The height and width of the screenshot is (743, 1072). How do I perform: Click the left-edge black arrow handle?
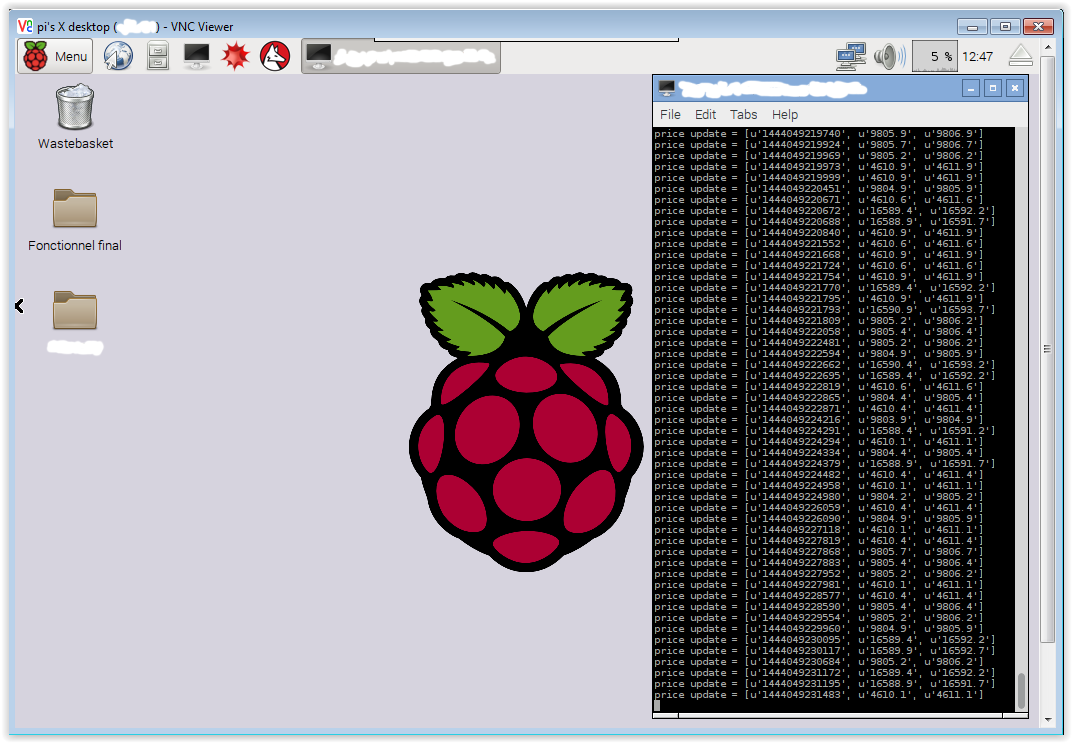pos(19,306)
